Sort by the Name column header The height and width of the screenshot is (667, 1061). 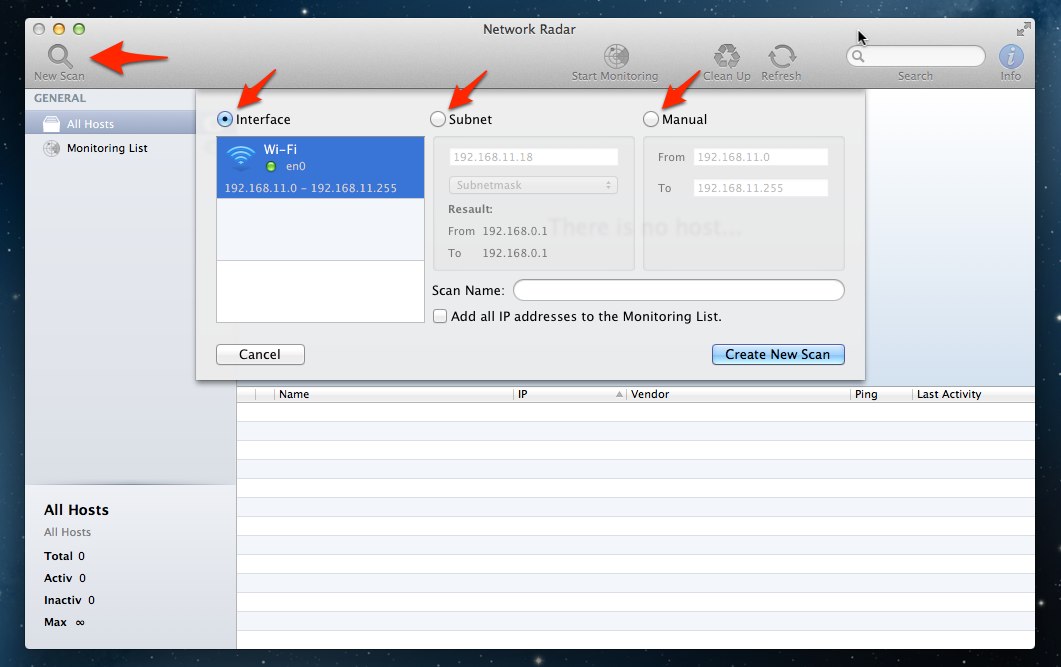pyautogui.click(x=394, y=394)
